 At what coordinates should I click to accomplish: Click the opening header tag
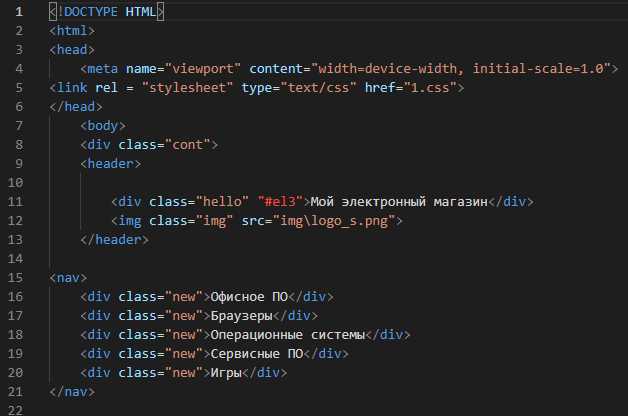[111, 163]
